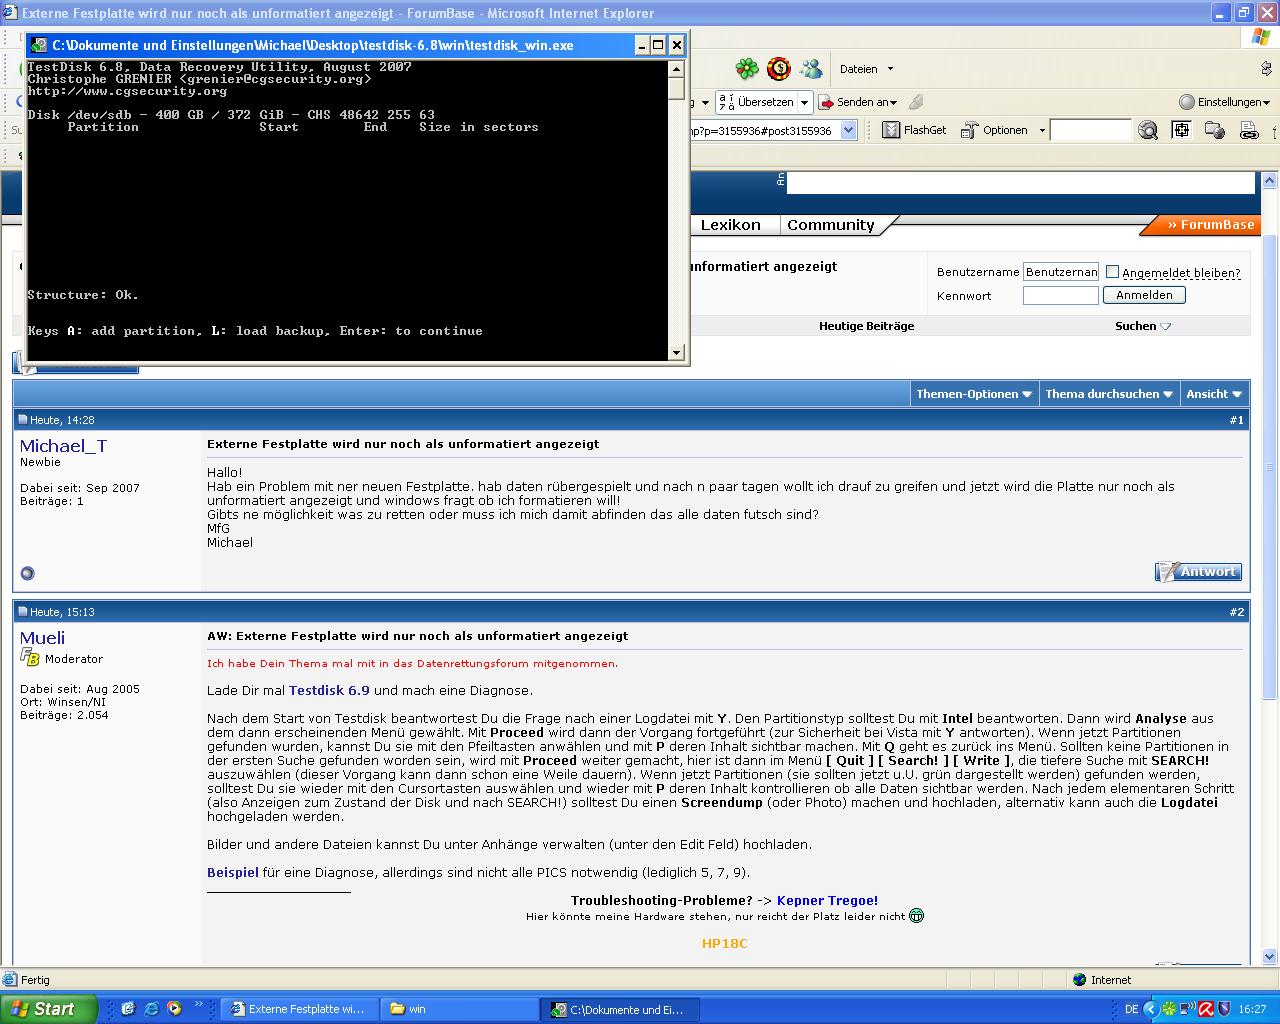Open the #1 post permalink
1280x1024 pixels.
coord(1237,420)
